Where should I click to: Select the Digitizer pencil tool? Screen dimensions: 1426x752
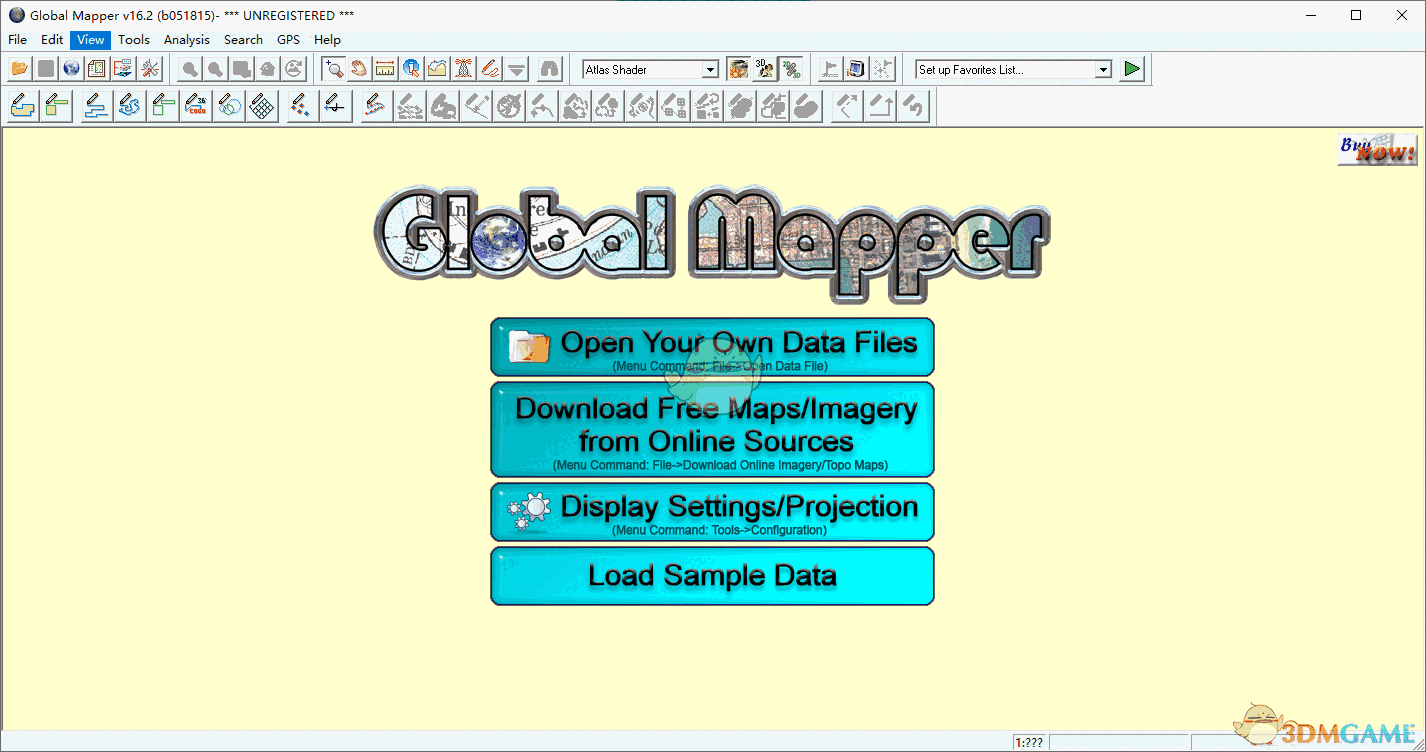pos(489,68)
